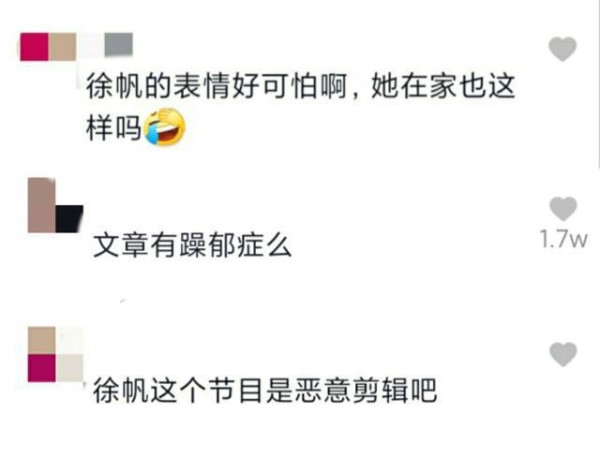The width and height of the screenshot is (600, 458).
Task: Click the gray block of the first blurred username
Action: click(119, 44)
